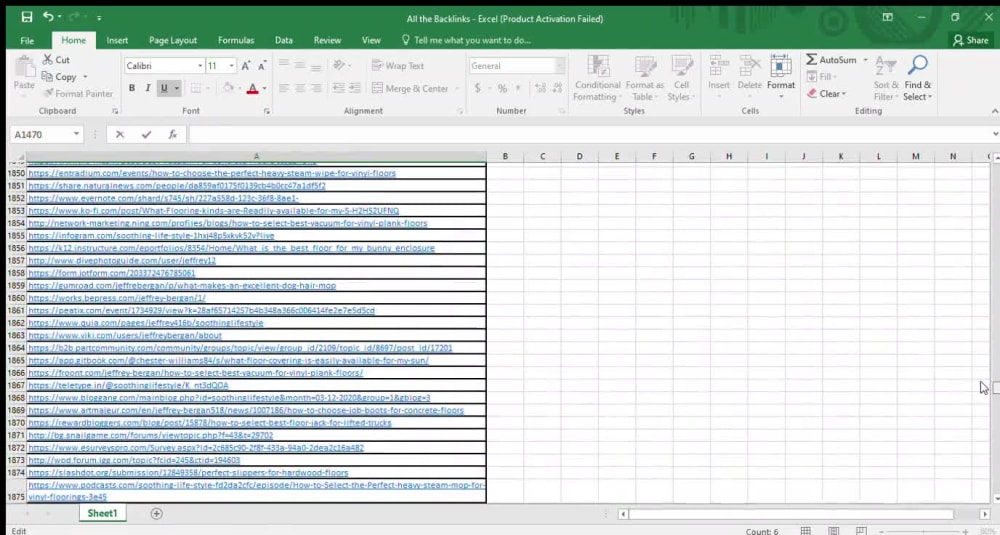Switch to the Insert tab
This screenshot has width=1000, height=535.
(117, 40)
